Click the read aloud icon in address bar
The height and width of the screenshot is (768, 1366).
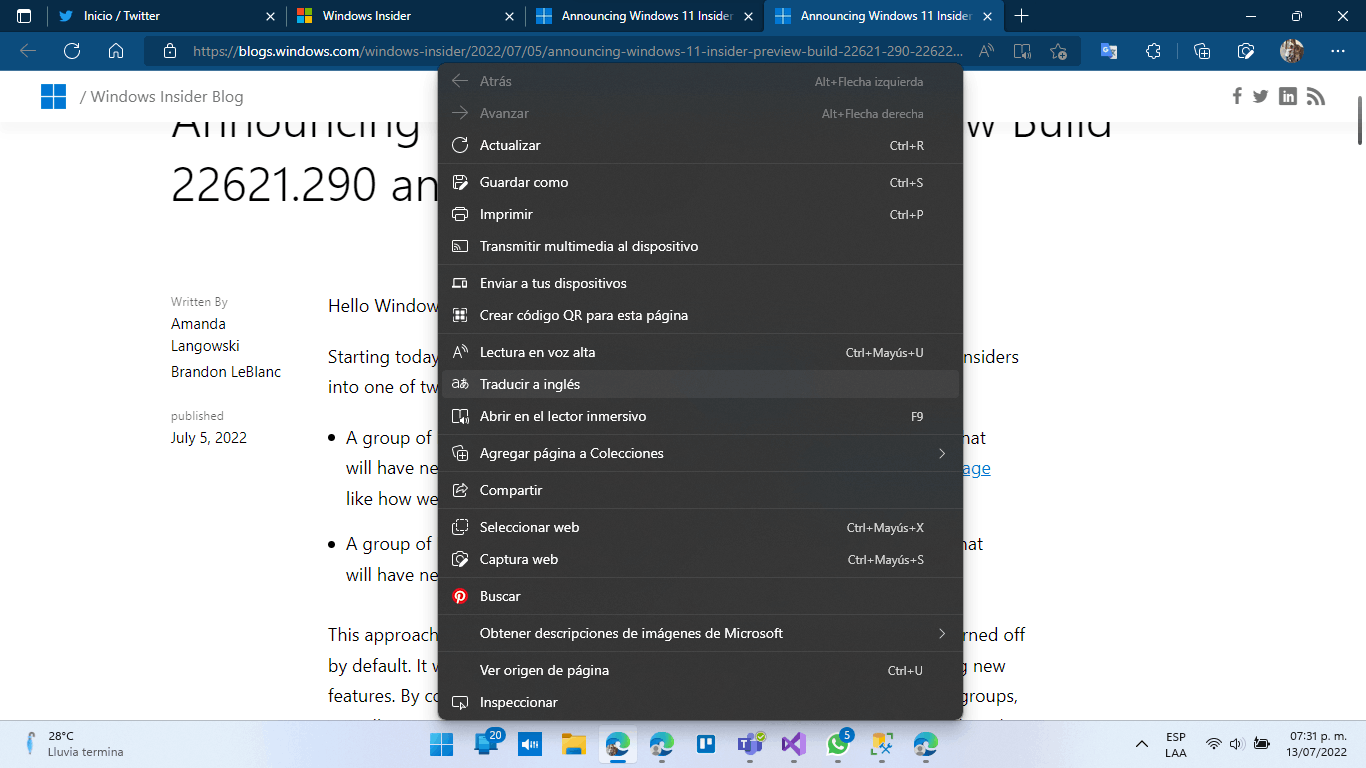click(986, 51)
